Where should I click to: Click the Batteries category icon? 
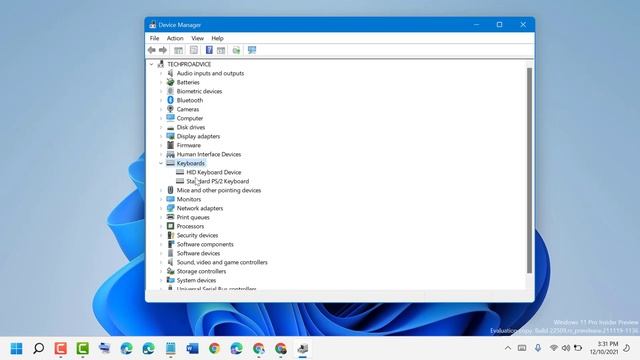pos(171,82)
